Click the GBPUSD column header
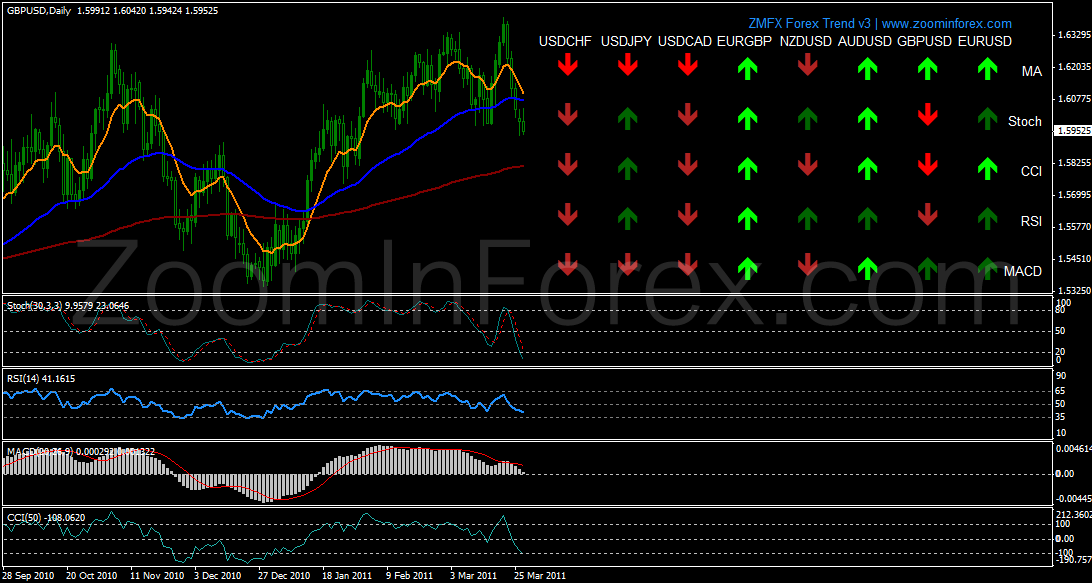Screen dimensions: 1092x583 (924, 42)
